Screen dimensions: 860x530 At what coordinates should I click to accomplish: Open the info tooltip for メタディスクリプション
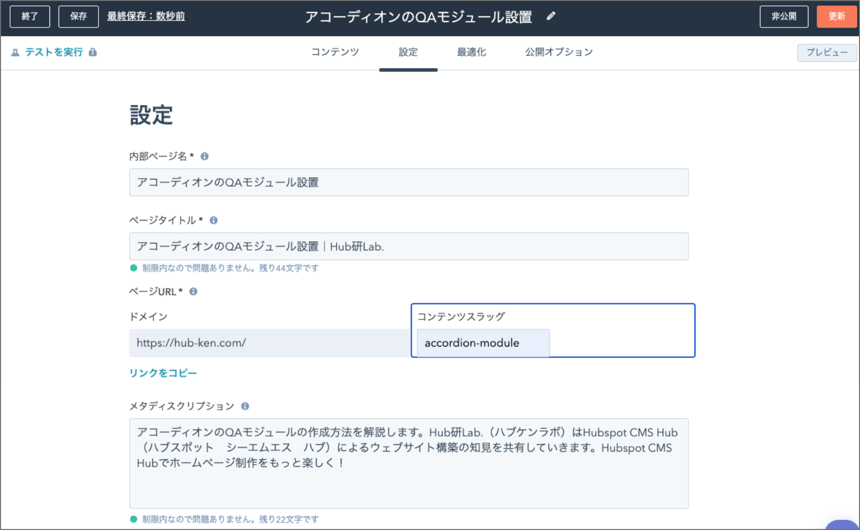click(x=245, y=406)
